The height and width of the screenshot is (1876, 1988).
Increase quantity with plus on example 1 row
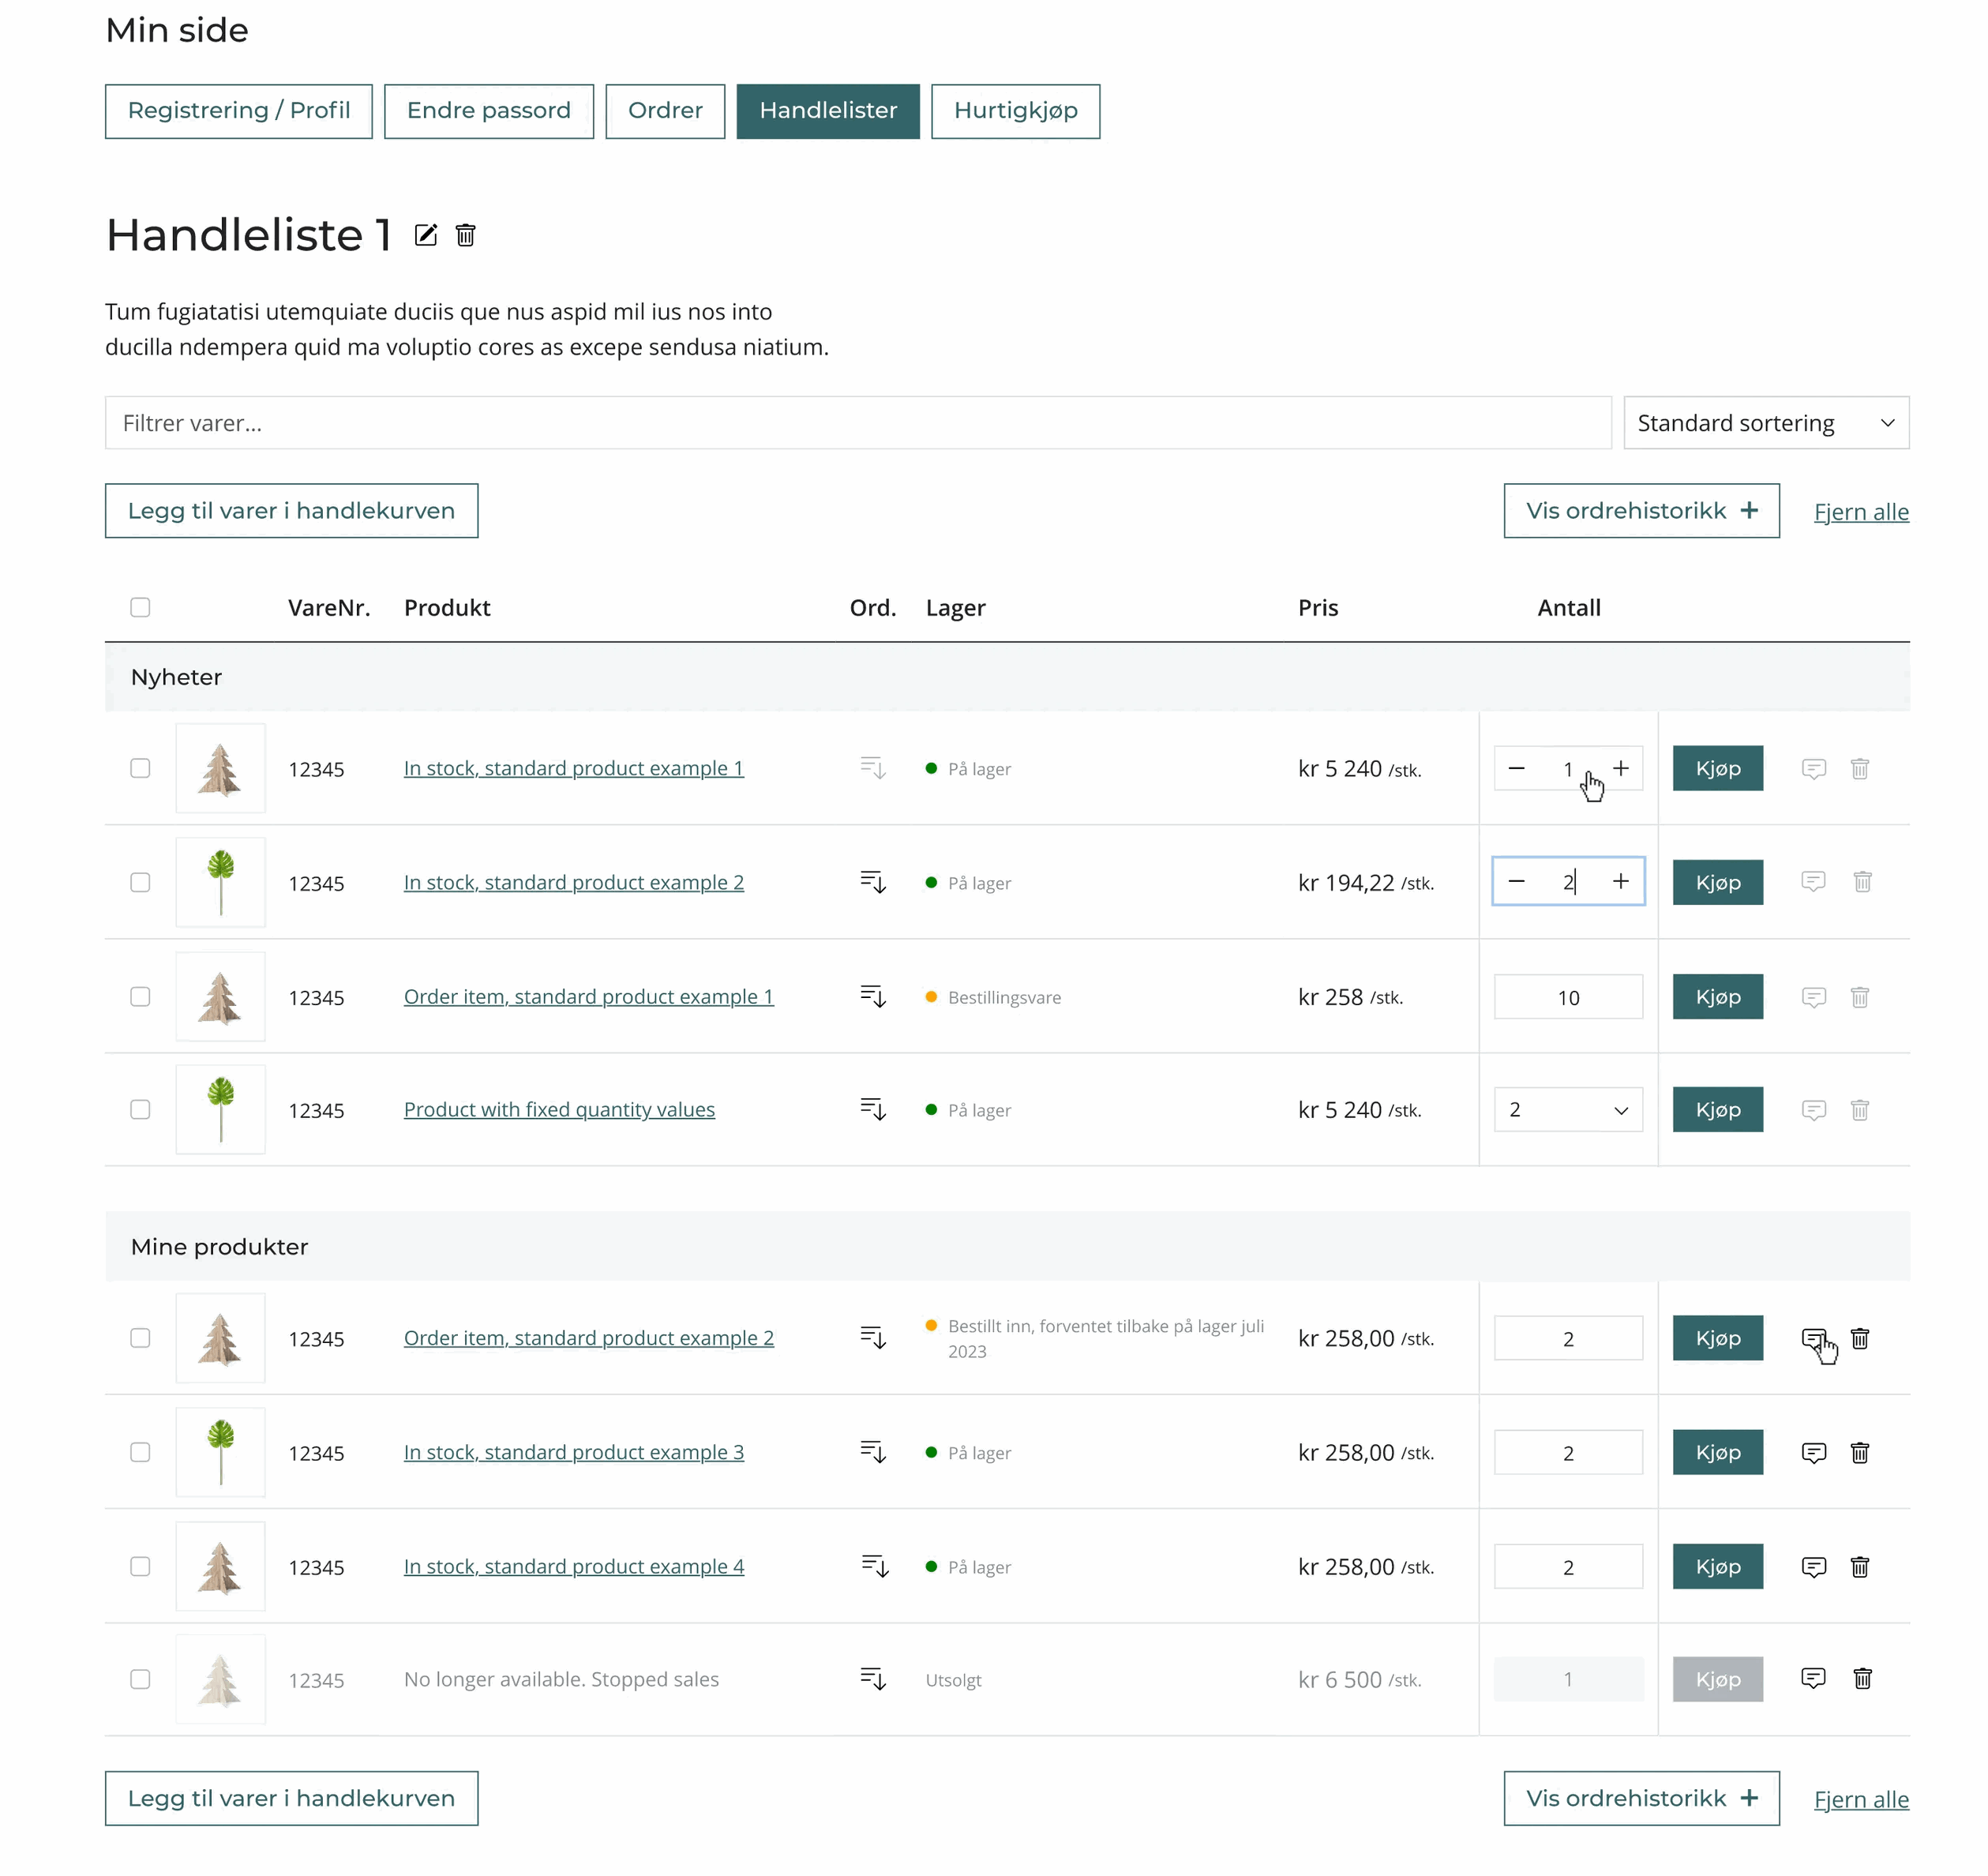(x=1620, y=768)
